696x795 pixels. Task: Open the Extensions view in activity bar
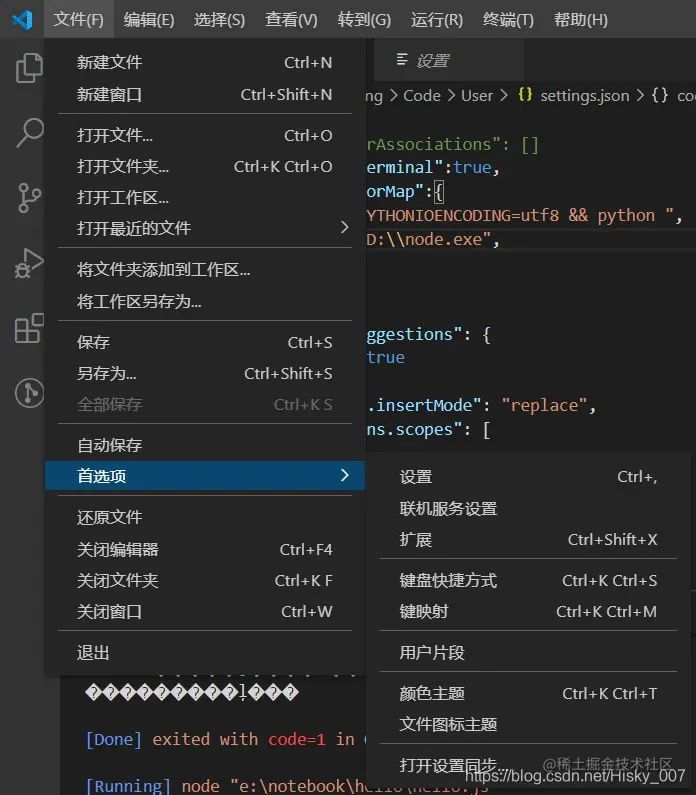[30, 328]
